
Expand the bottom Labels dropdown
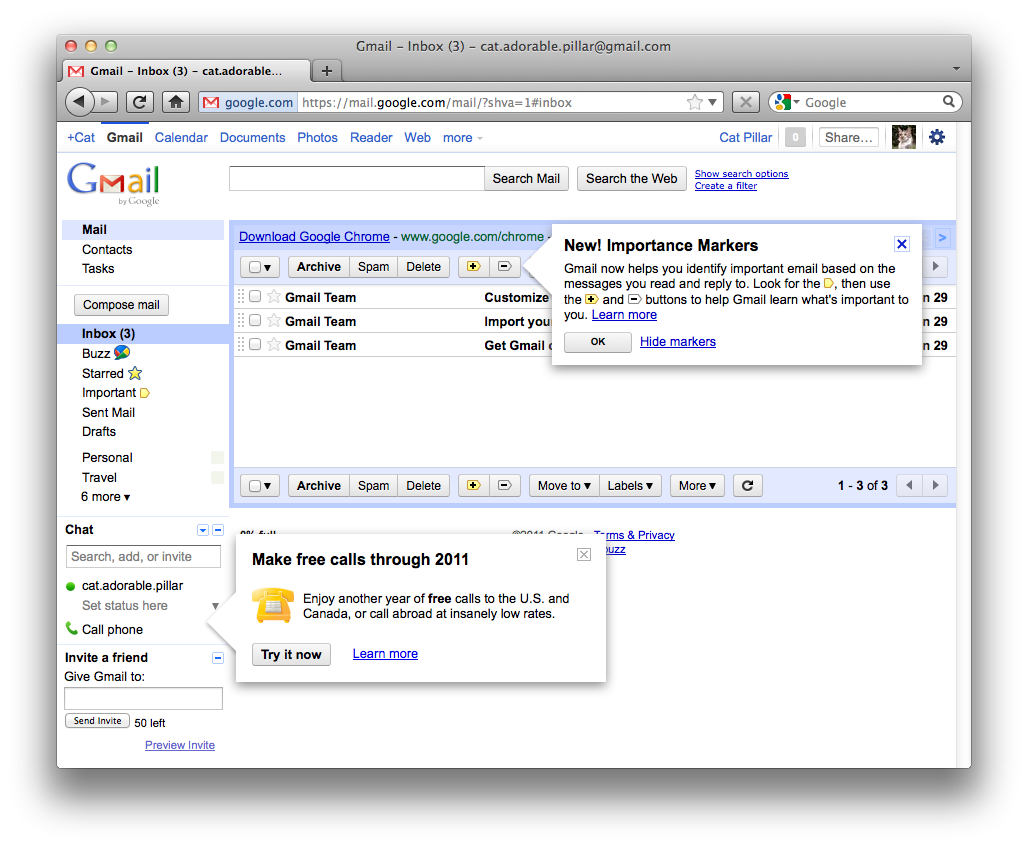(630, 486)
